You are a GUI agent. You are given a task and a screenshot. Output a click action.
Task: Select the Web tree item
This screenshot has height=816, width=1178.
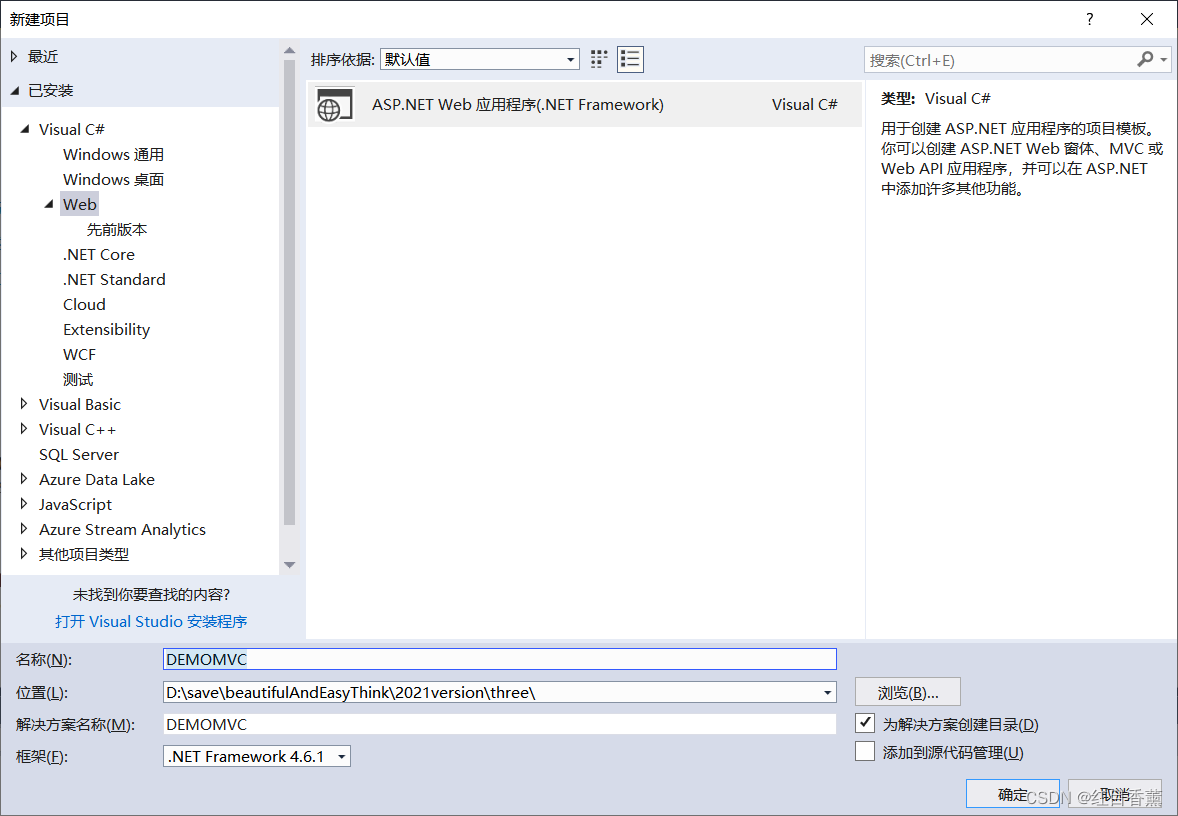pyautogui.click(x=80, y=204)
